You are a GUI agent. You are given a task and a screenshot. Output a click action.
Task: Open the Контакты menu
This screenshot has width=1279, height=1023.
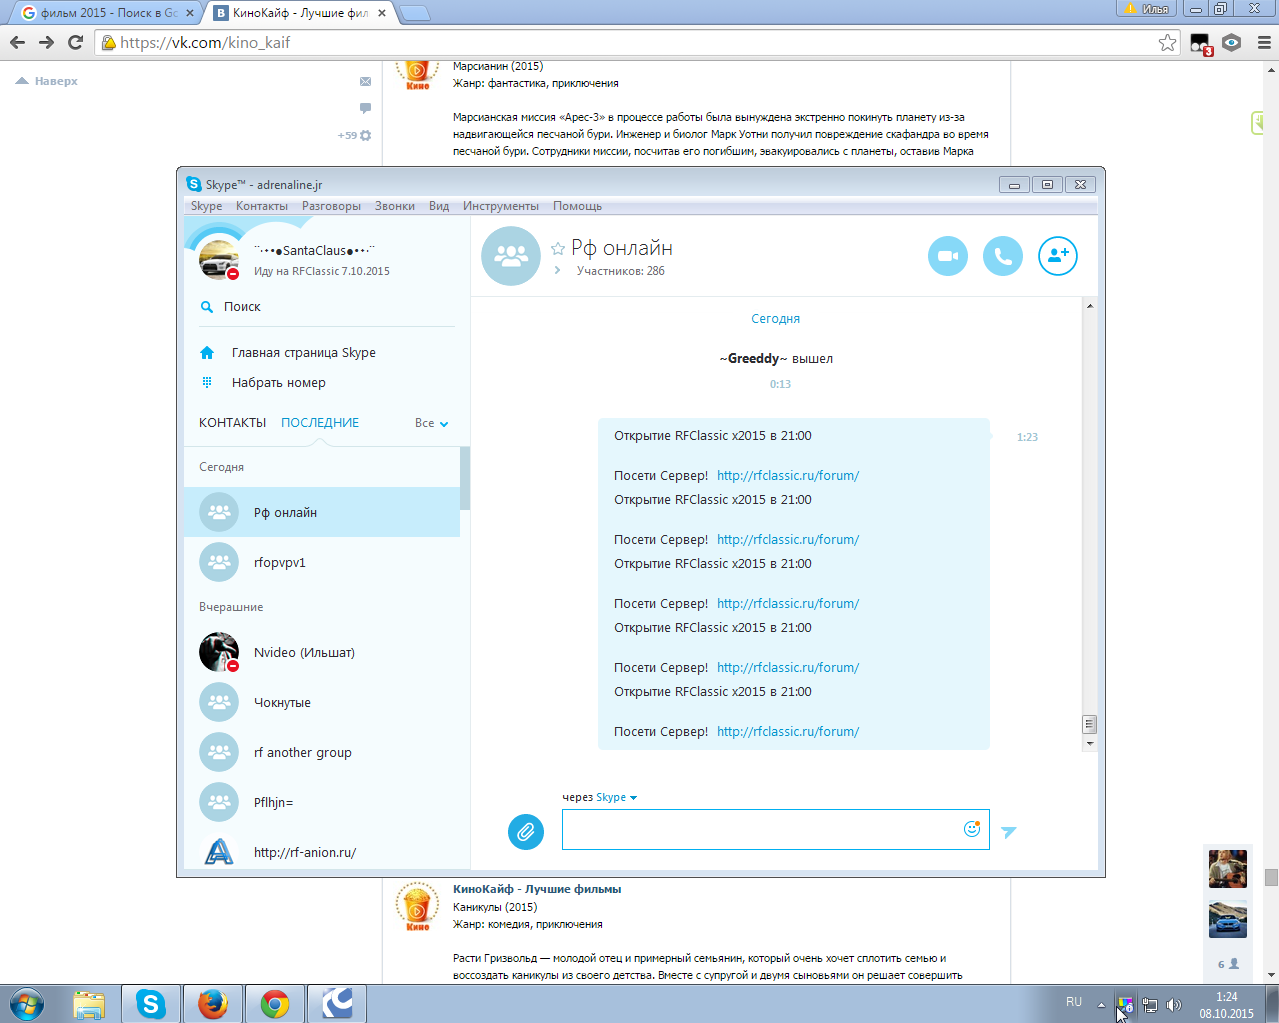point(262,206)
